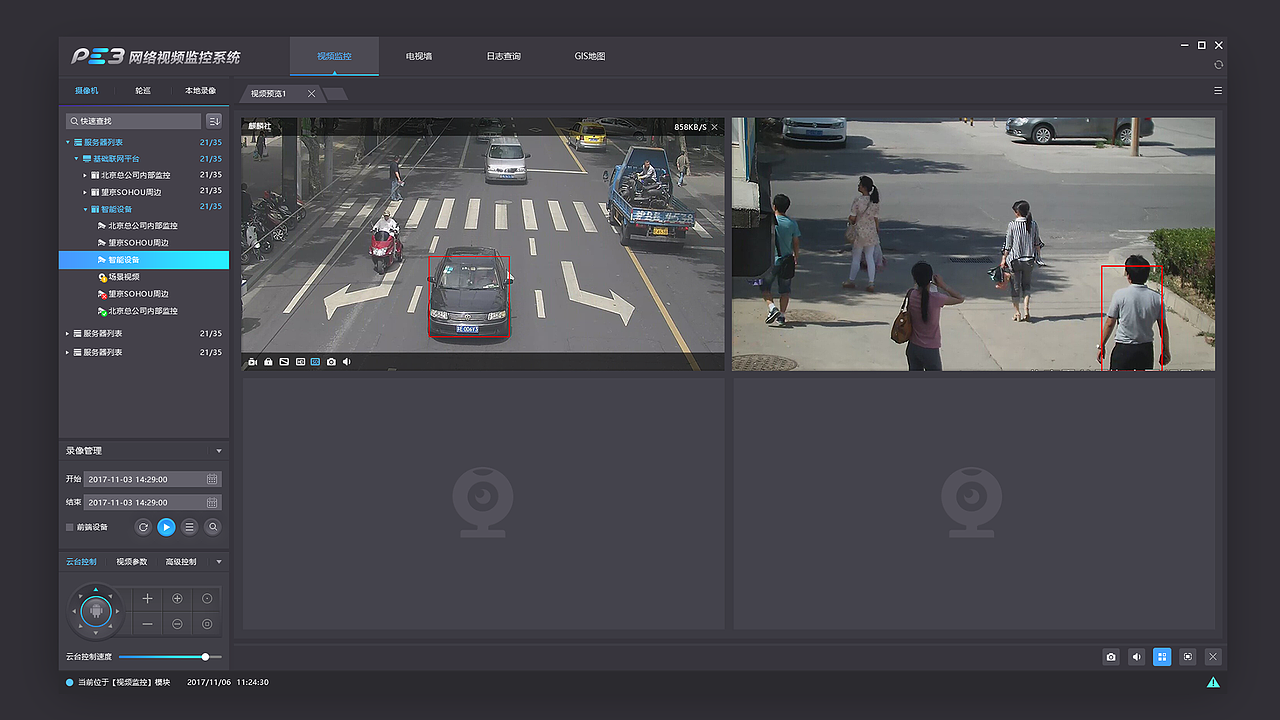Open the calendar picker for 开始 time

tap(212, 479)
